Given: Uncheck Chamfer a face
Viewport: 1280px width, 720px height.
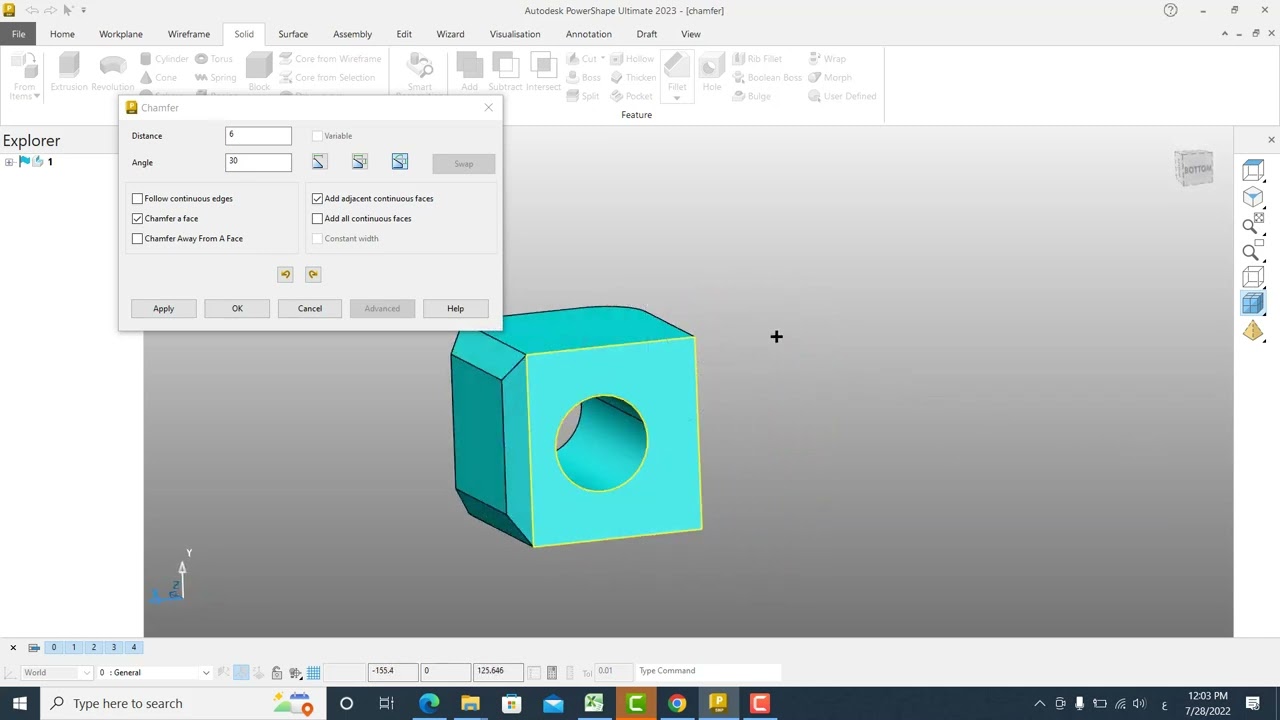Looking at the screenshot, I should pos(137,218).
